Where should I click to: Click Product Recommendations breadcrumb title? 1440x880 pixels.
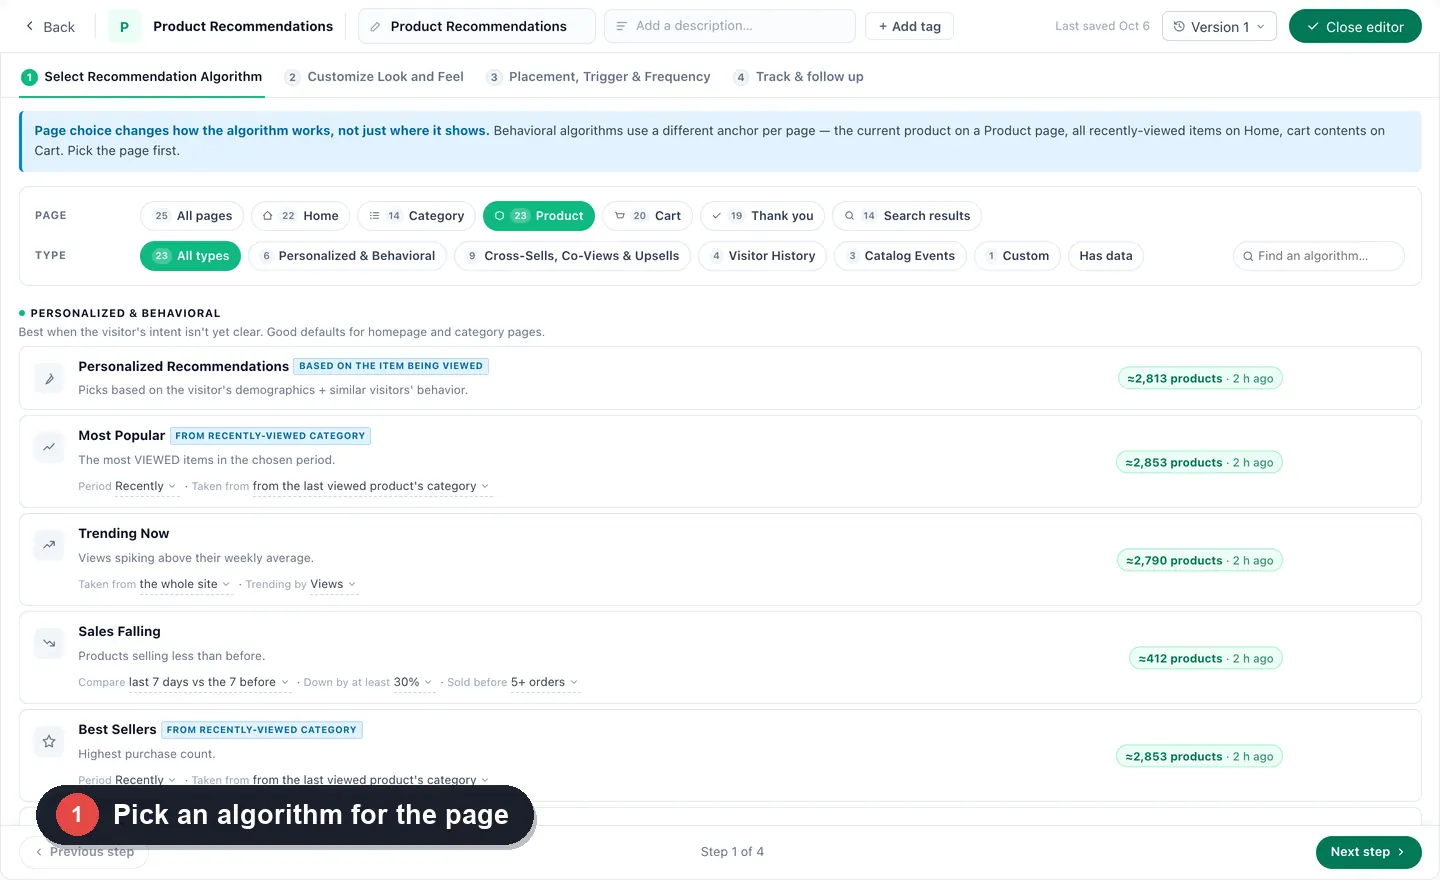[243, 27]
